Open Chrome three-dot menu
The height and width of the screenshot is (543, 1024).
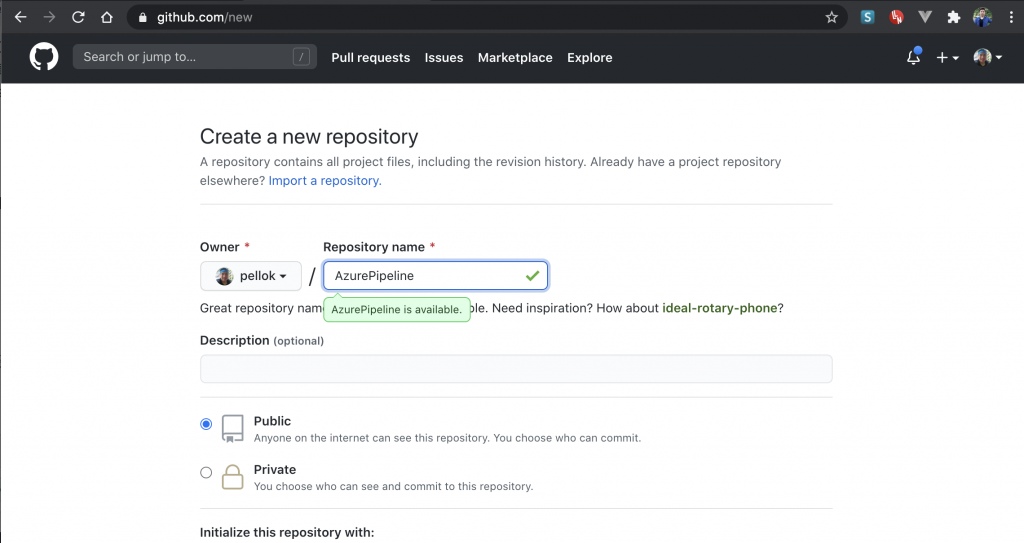click(x=1010, y=17)
